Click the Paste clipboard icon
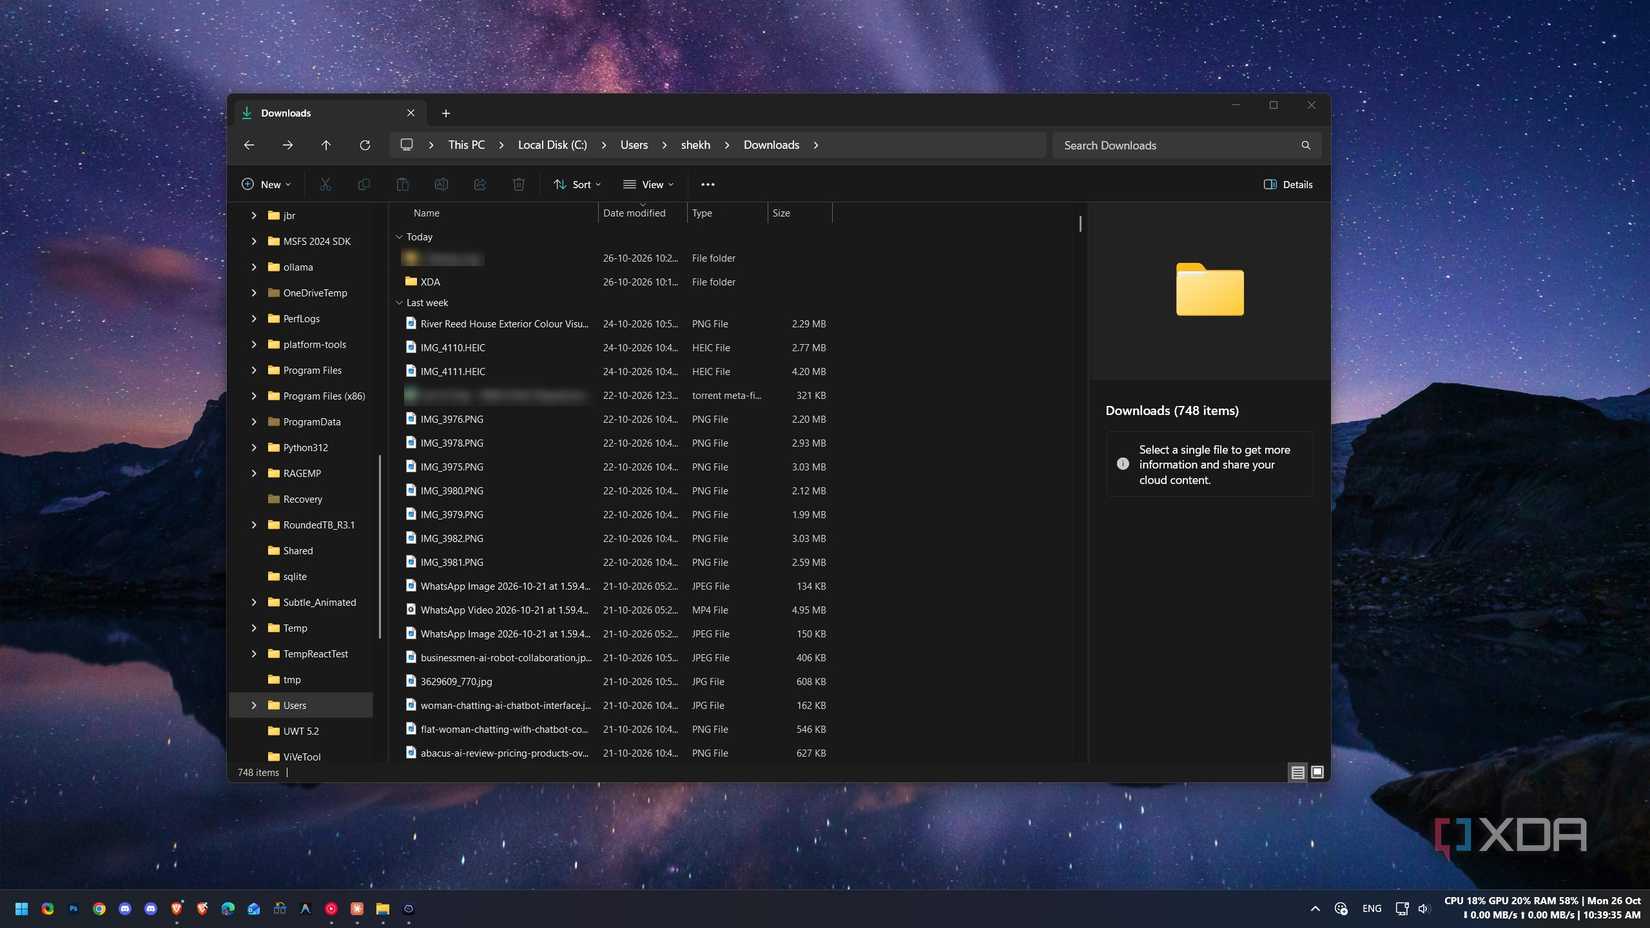Screen dimensions: 1650x928 click(402, 184)
